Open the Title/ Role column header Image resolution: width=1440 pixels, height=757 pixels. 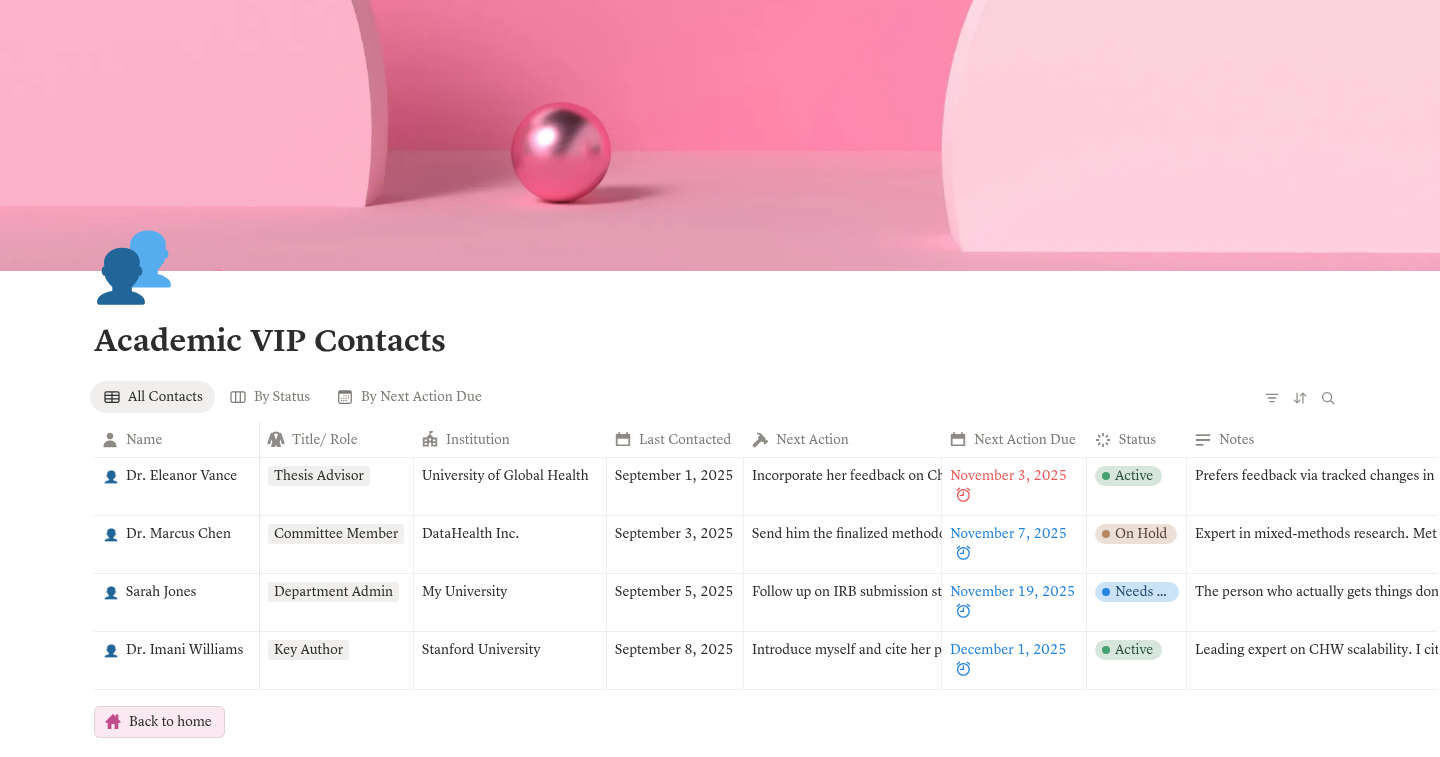pos(336,439)
